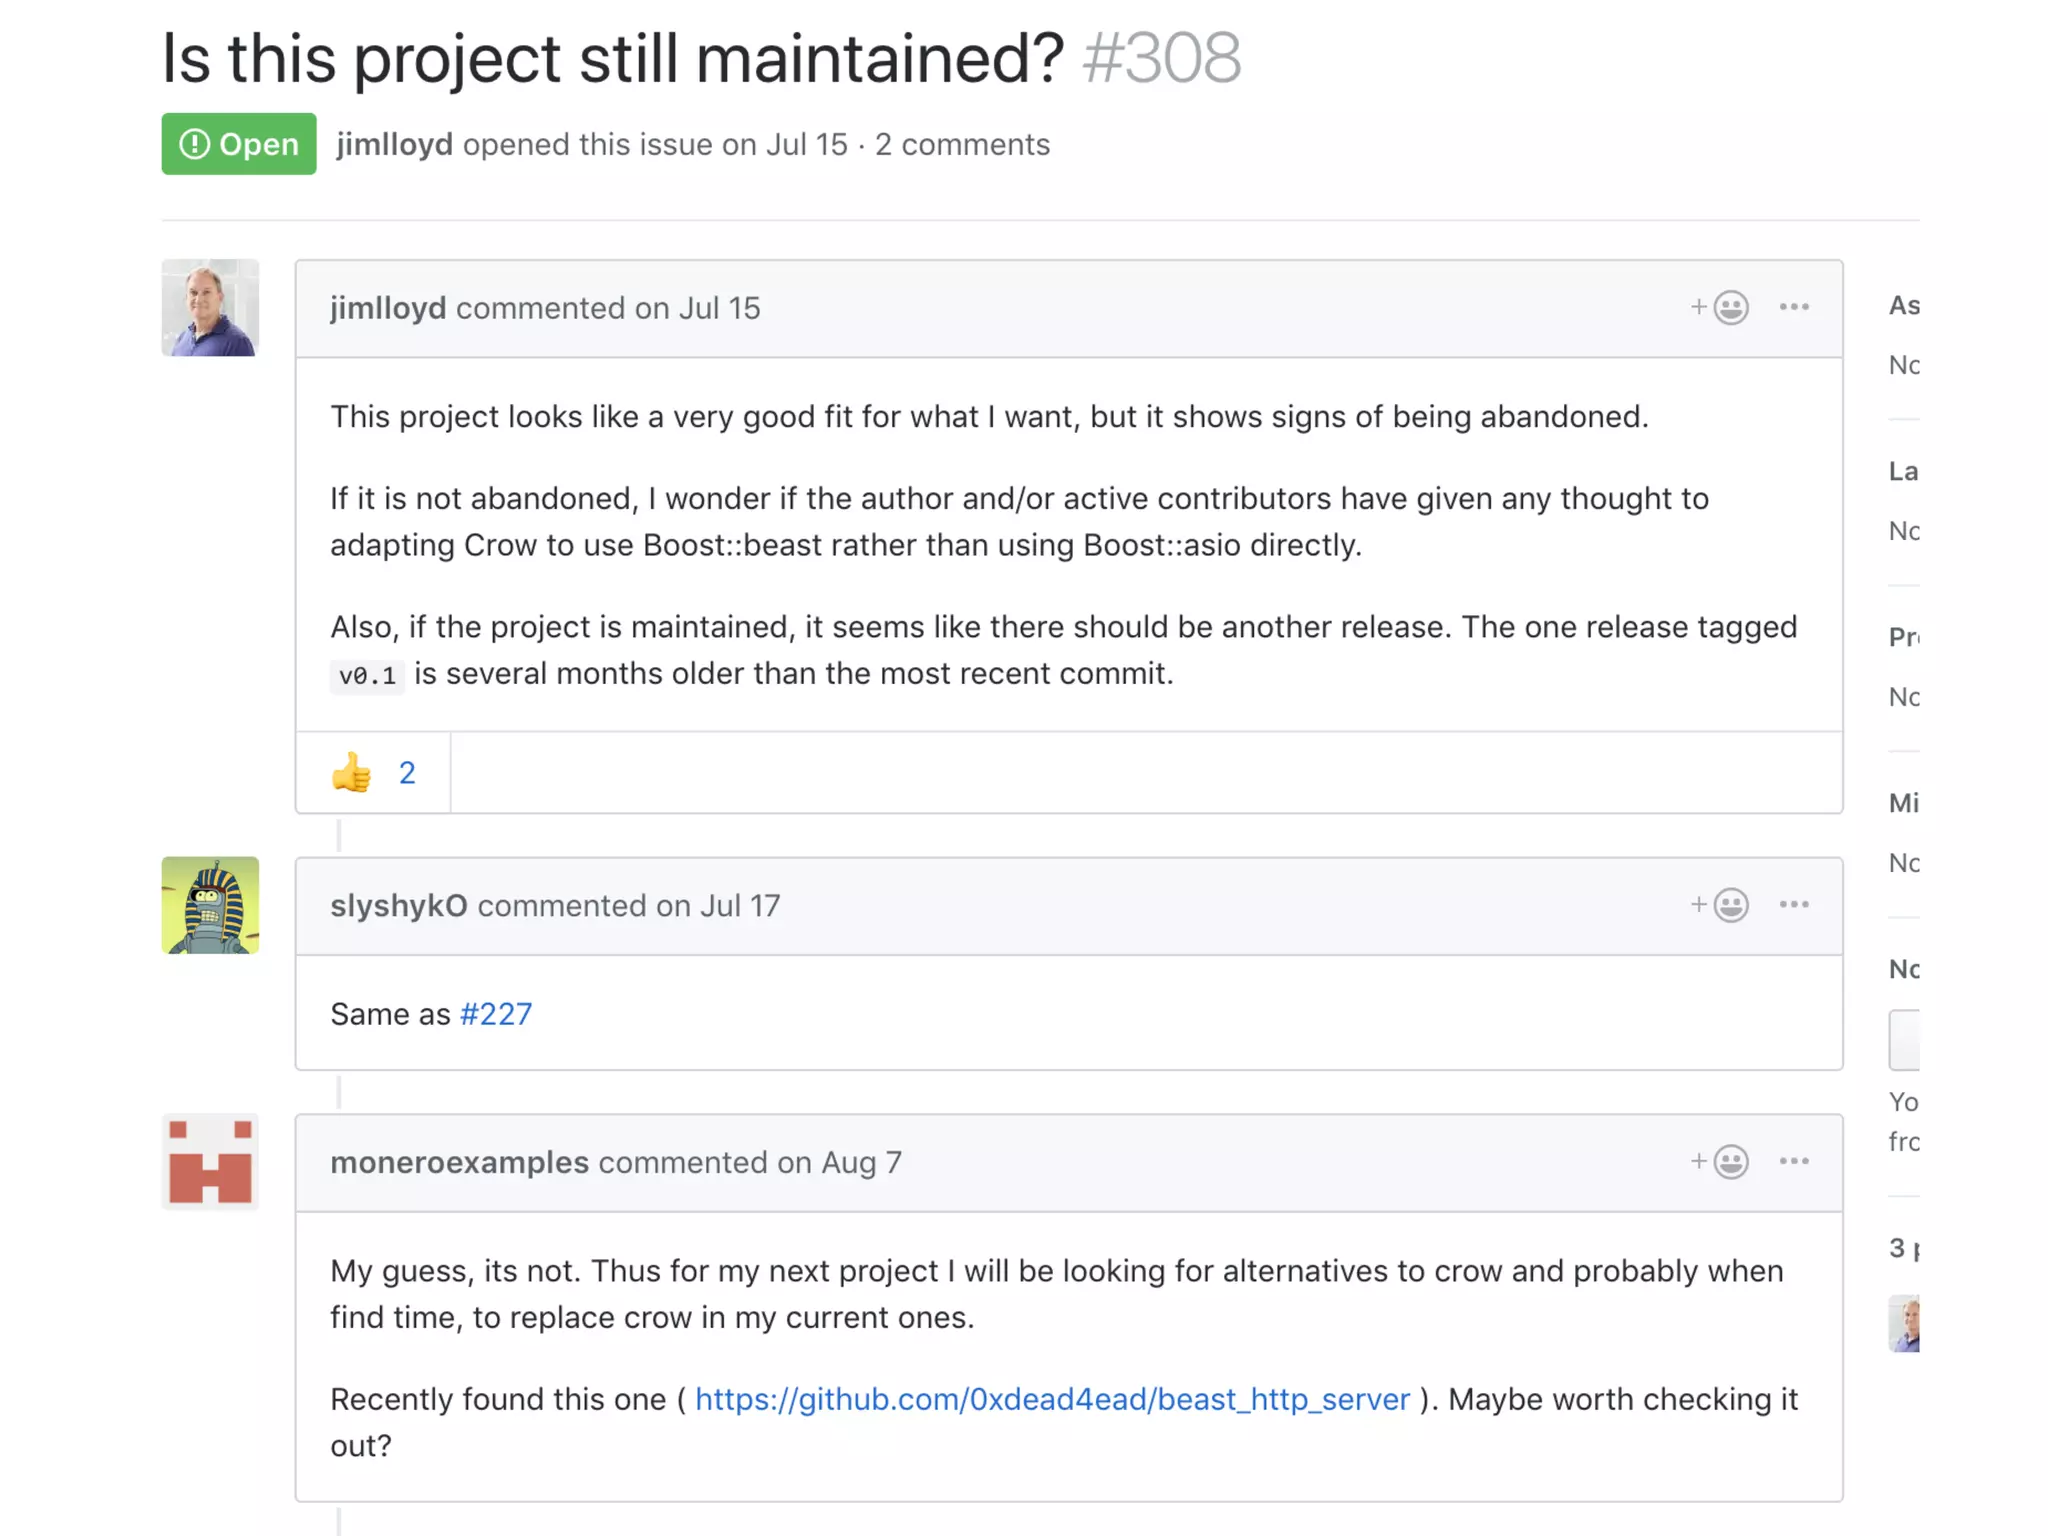Open the options menu on jimlloyd's comment
Screen dimensions: 2048x1536
click(1794, 307)
